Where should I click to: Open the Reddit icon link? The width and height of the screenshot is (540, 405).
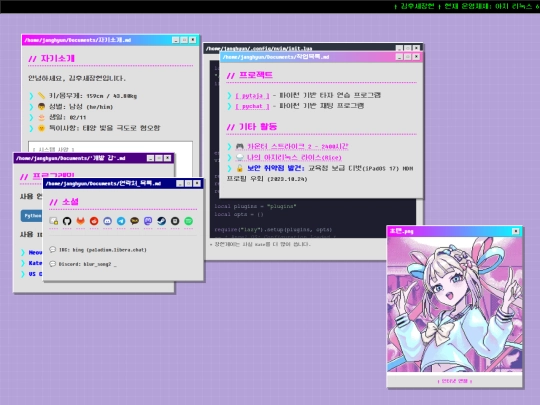[94, 221]
